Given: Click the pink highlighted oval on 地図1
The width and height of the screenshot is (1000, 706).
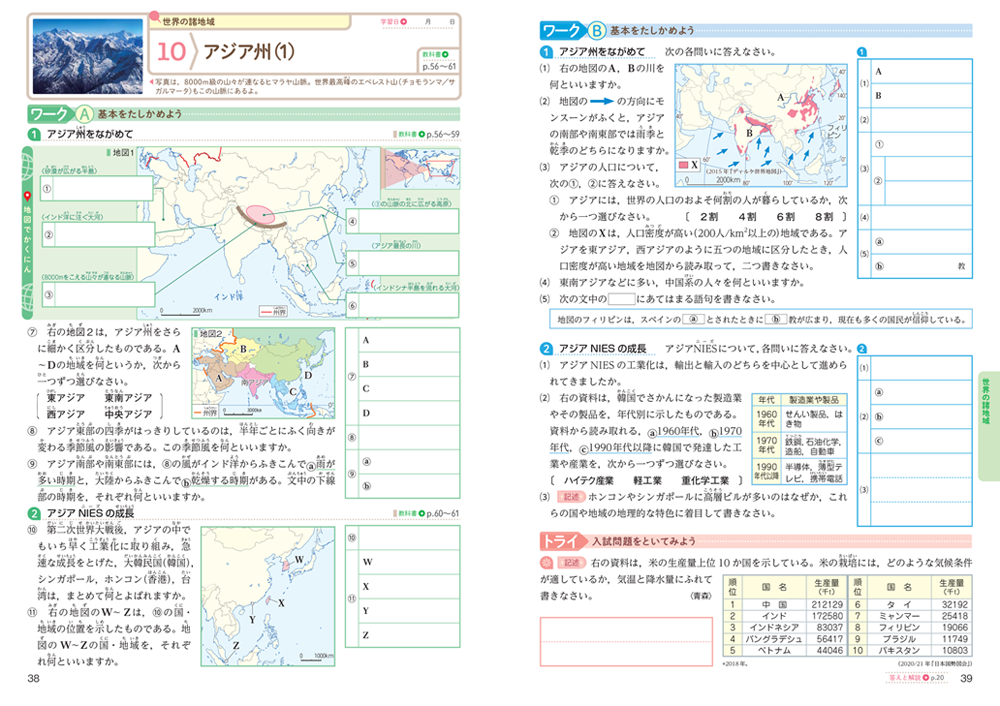Looking at the screenshot, I should pos(261,214).
